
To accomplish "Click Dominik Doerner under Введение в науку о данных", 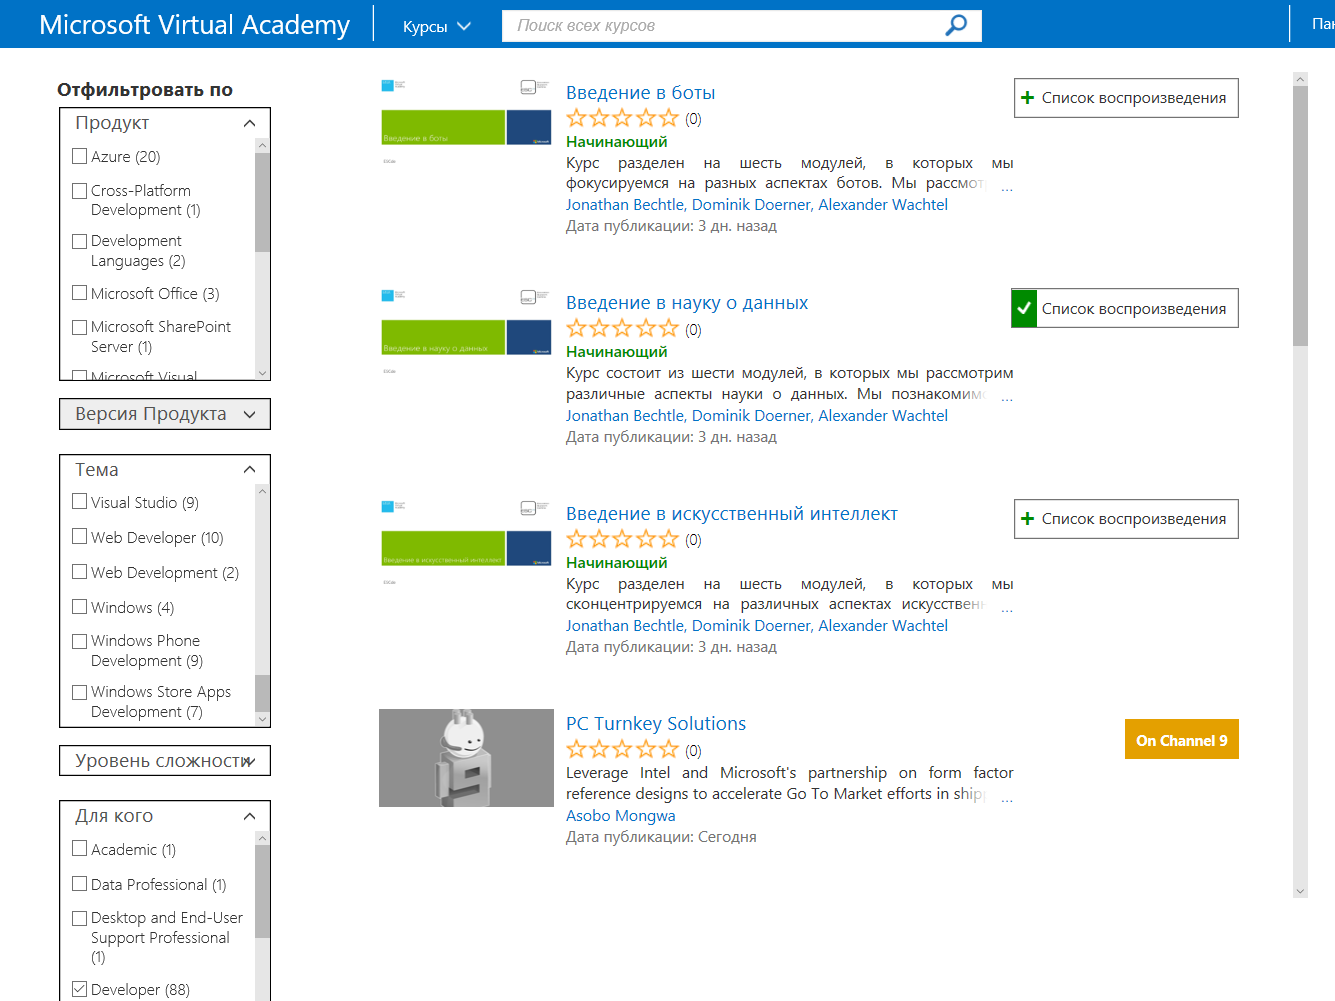I will [752, 416].
